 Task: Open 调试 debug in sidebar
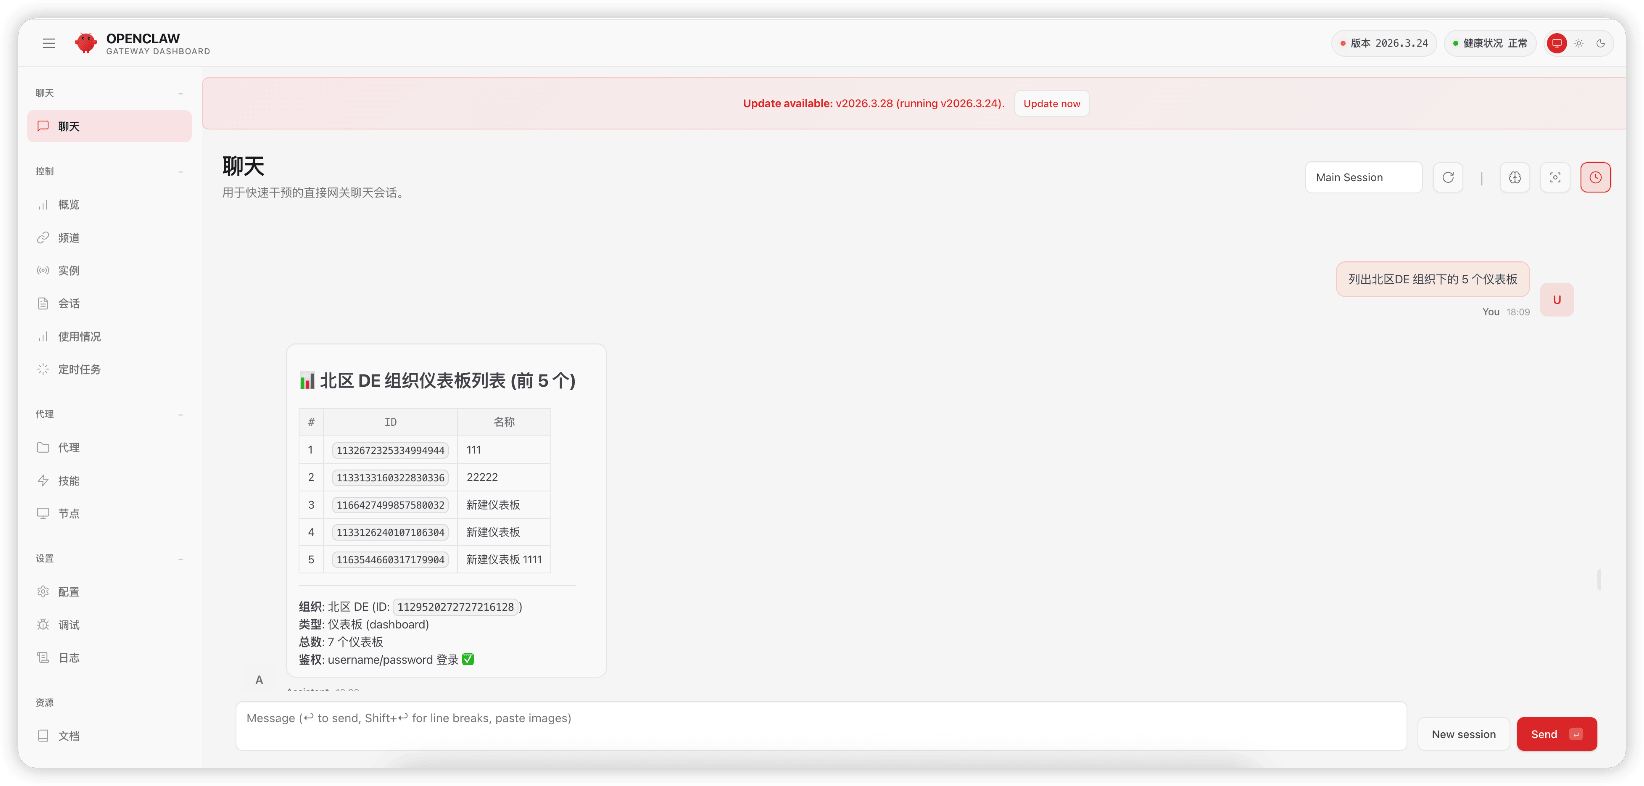point(110,625)
